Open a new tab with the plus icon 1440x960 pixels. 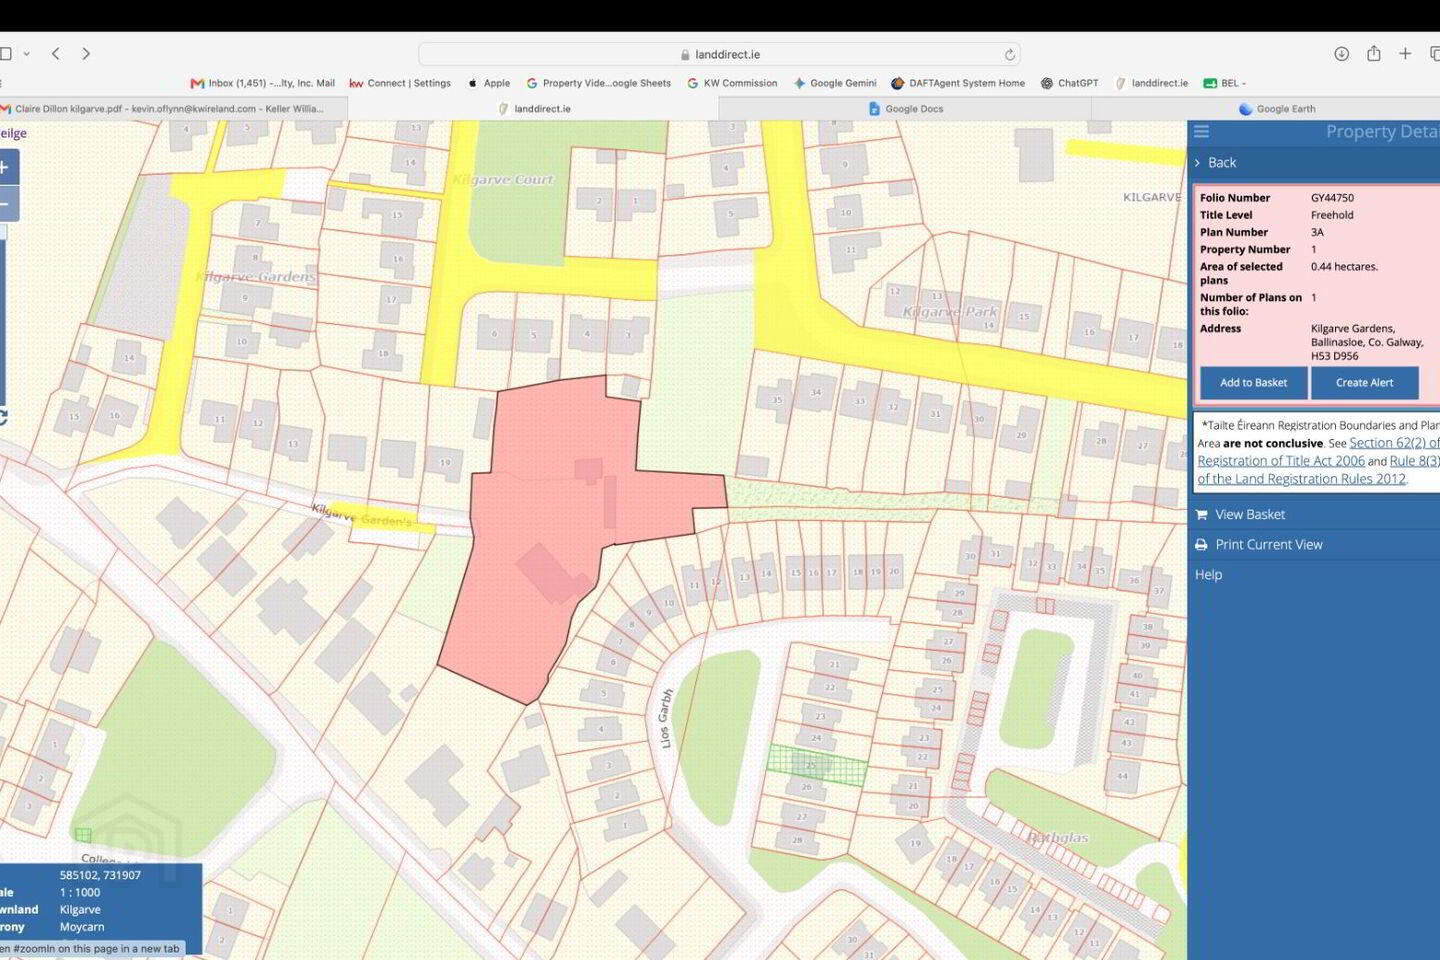point(1405,54)
